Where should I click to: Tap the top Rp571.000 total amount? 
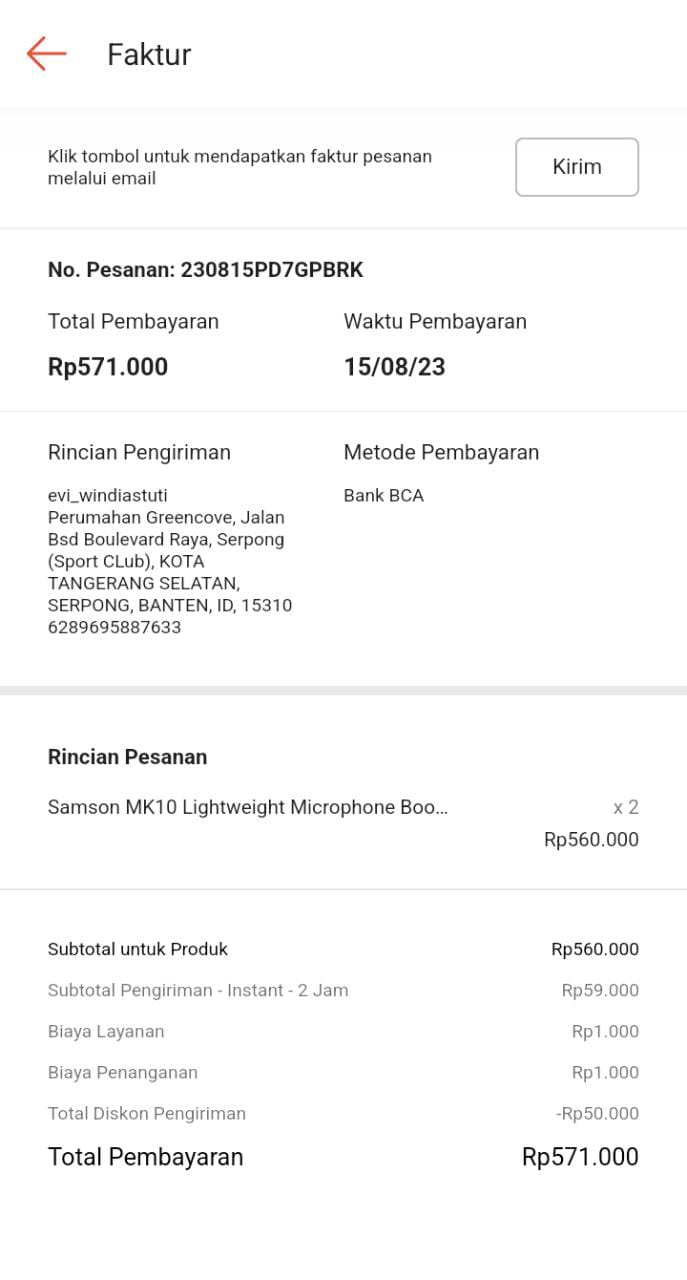(108, 367)
